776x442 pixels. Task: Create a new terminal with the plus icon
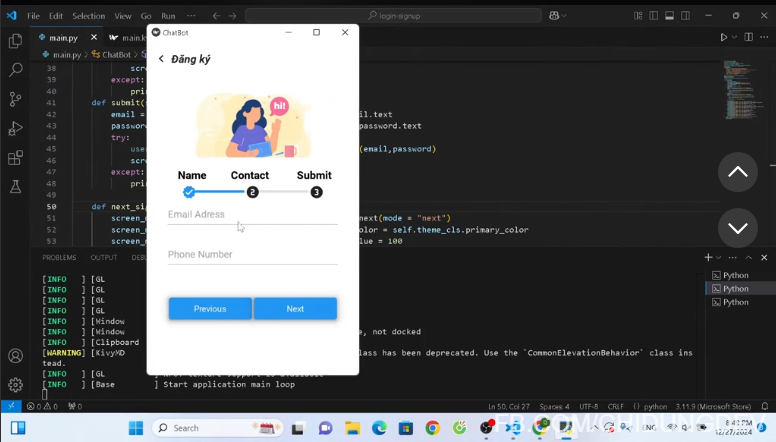click(x=708, y=257)
